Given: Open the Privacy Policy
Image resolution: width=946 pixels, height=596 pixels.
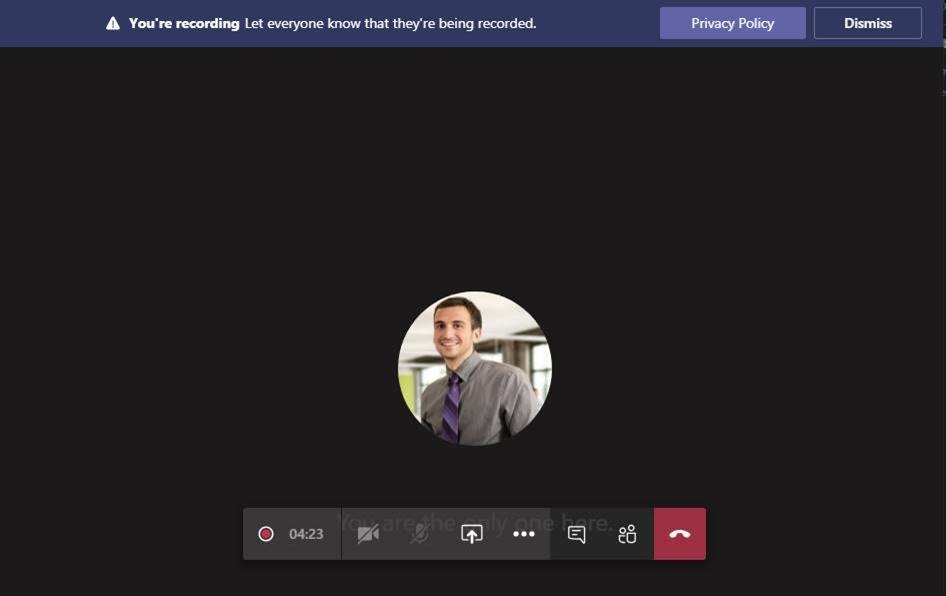Looking at the screenshot, I should [x=732, y=23].
